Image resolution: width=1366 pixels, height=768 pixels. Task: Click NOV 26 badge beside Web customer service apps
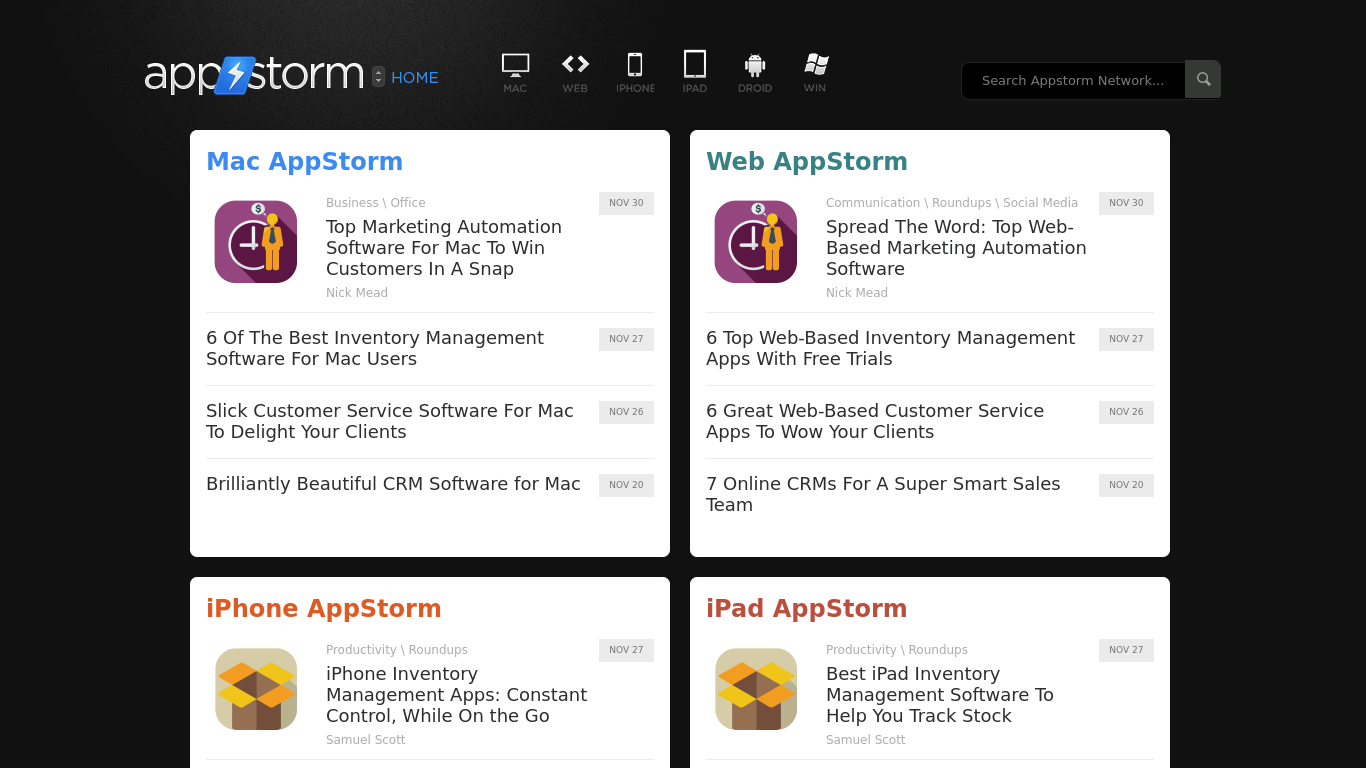(1126, 412)
